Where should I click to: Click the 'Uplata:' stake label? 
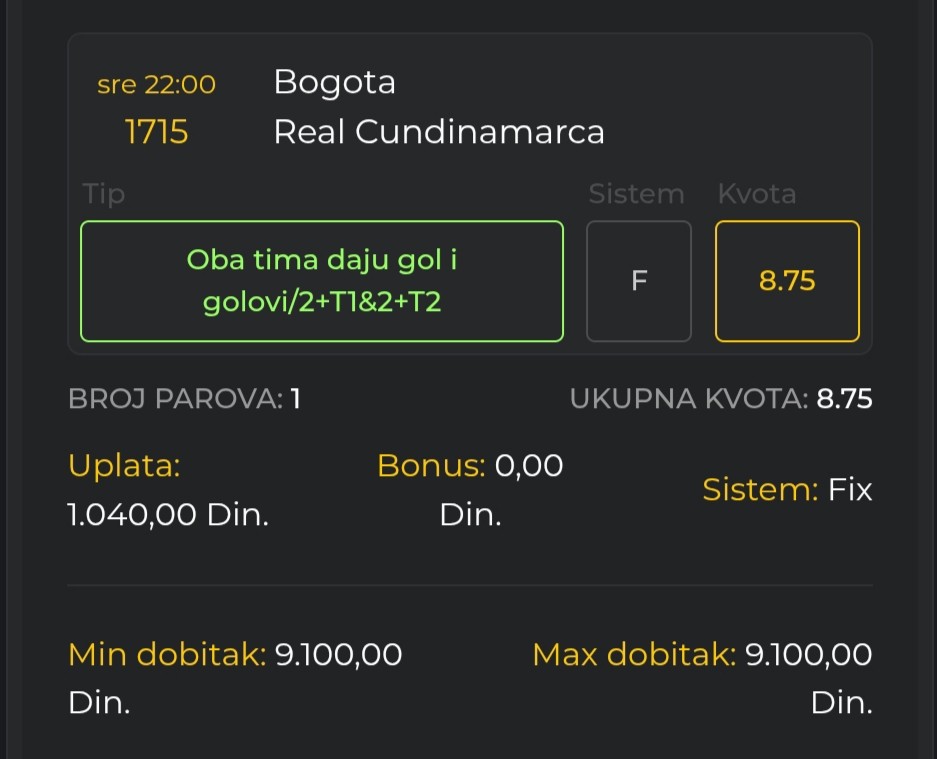(x=124, y=465)
